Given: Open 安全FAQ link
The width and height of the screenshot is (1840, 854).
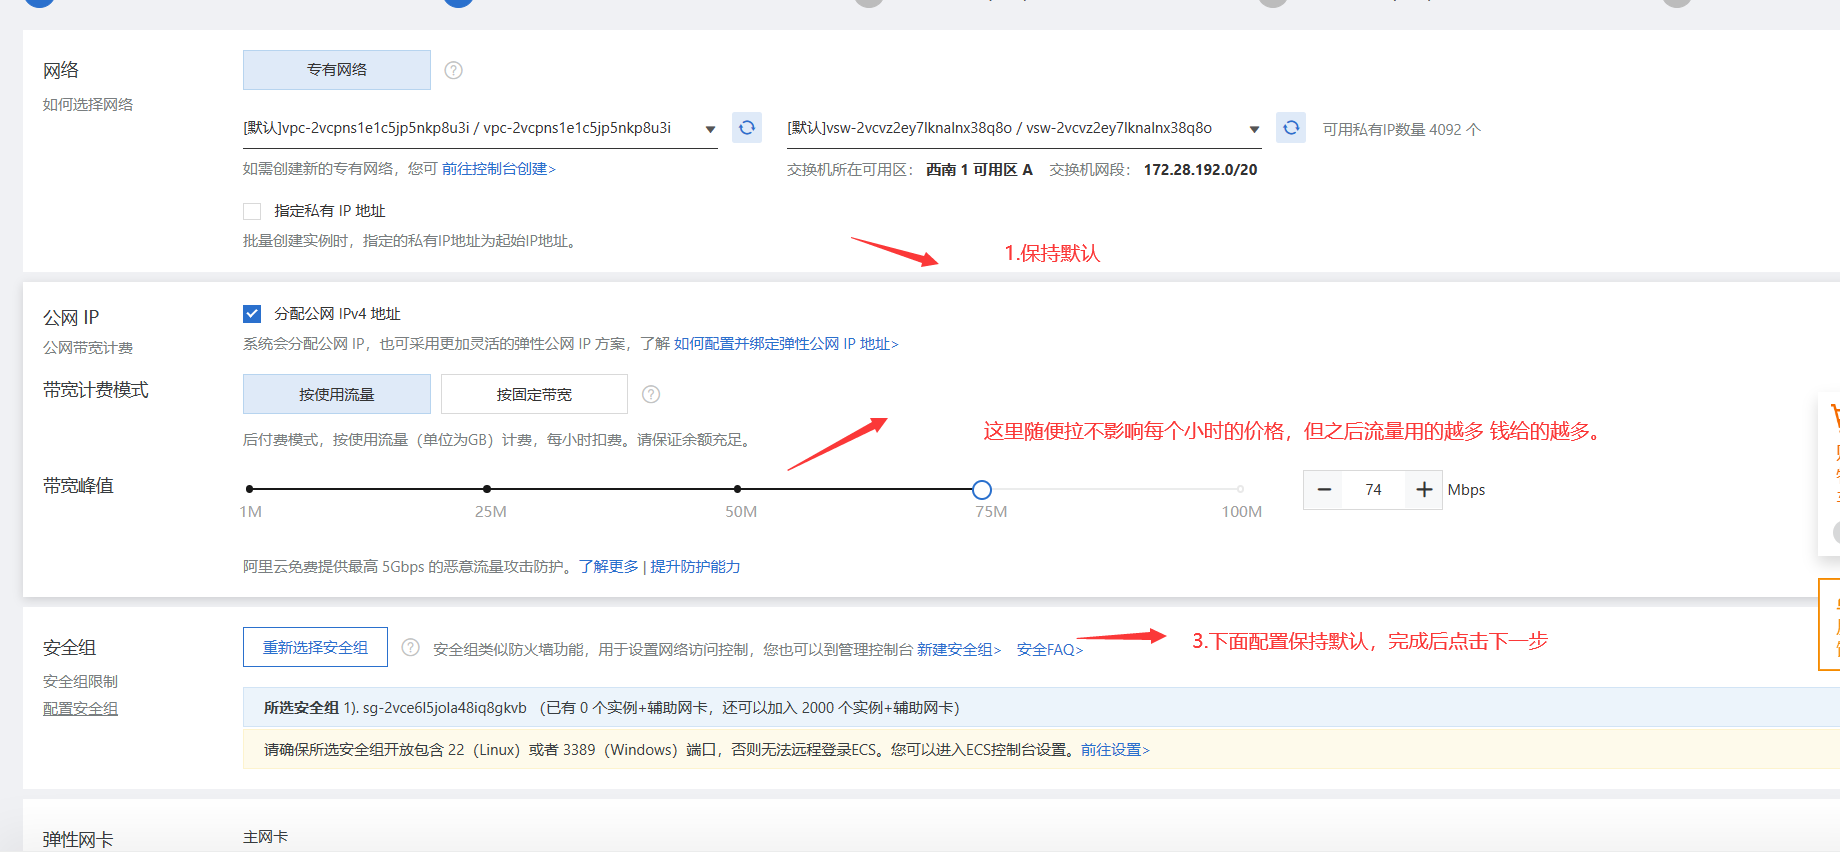Looking at the screenshot, I should tap(1050, 650).
